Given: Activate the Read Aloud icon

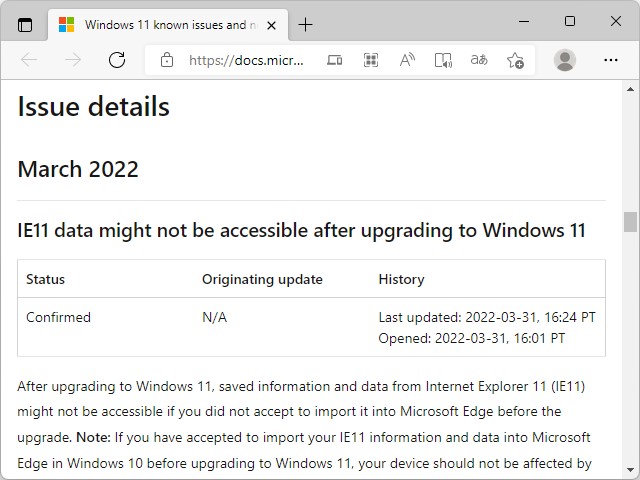Looking at the screenshot, I should point(407,60).
